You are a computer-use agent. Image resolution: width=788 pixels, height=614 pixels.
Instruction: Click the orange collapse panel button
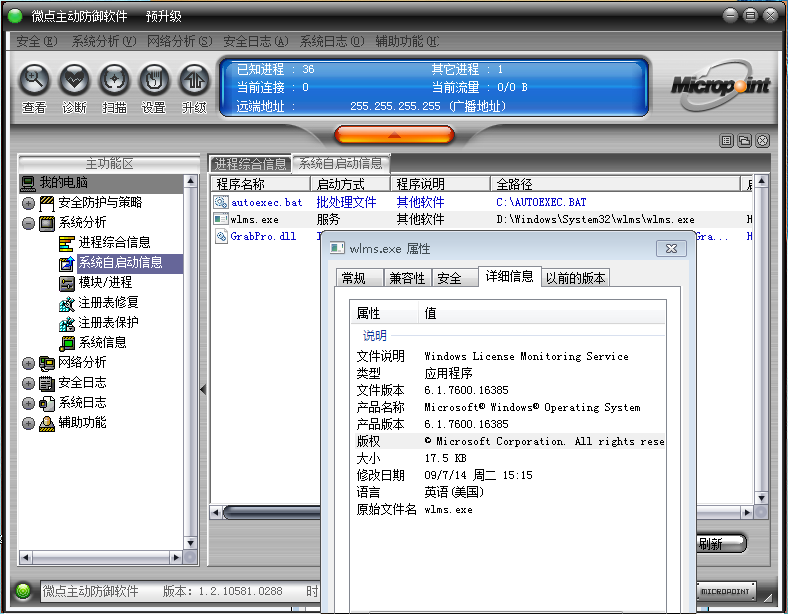coord(395,135)
